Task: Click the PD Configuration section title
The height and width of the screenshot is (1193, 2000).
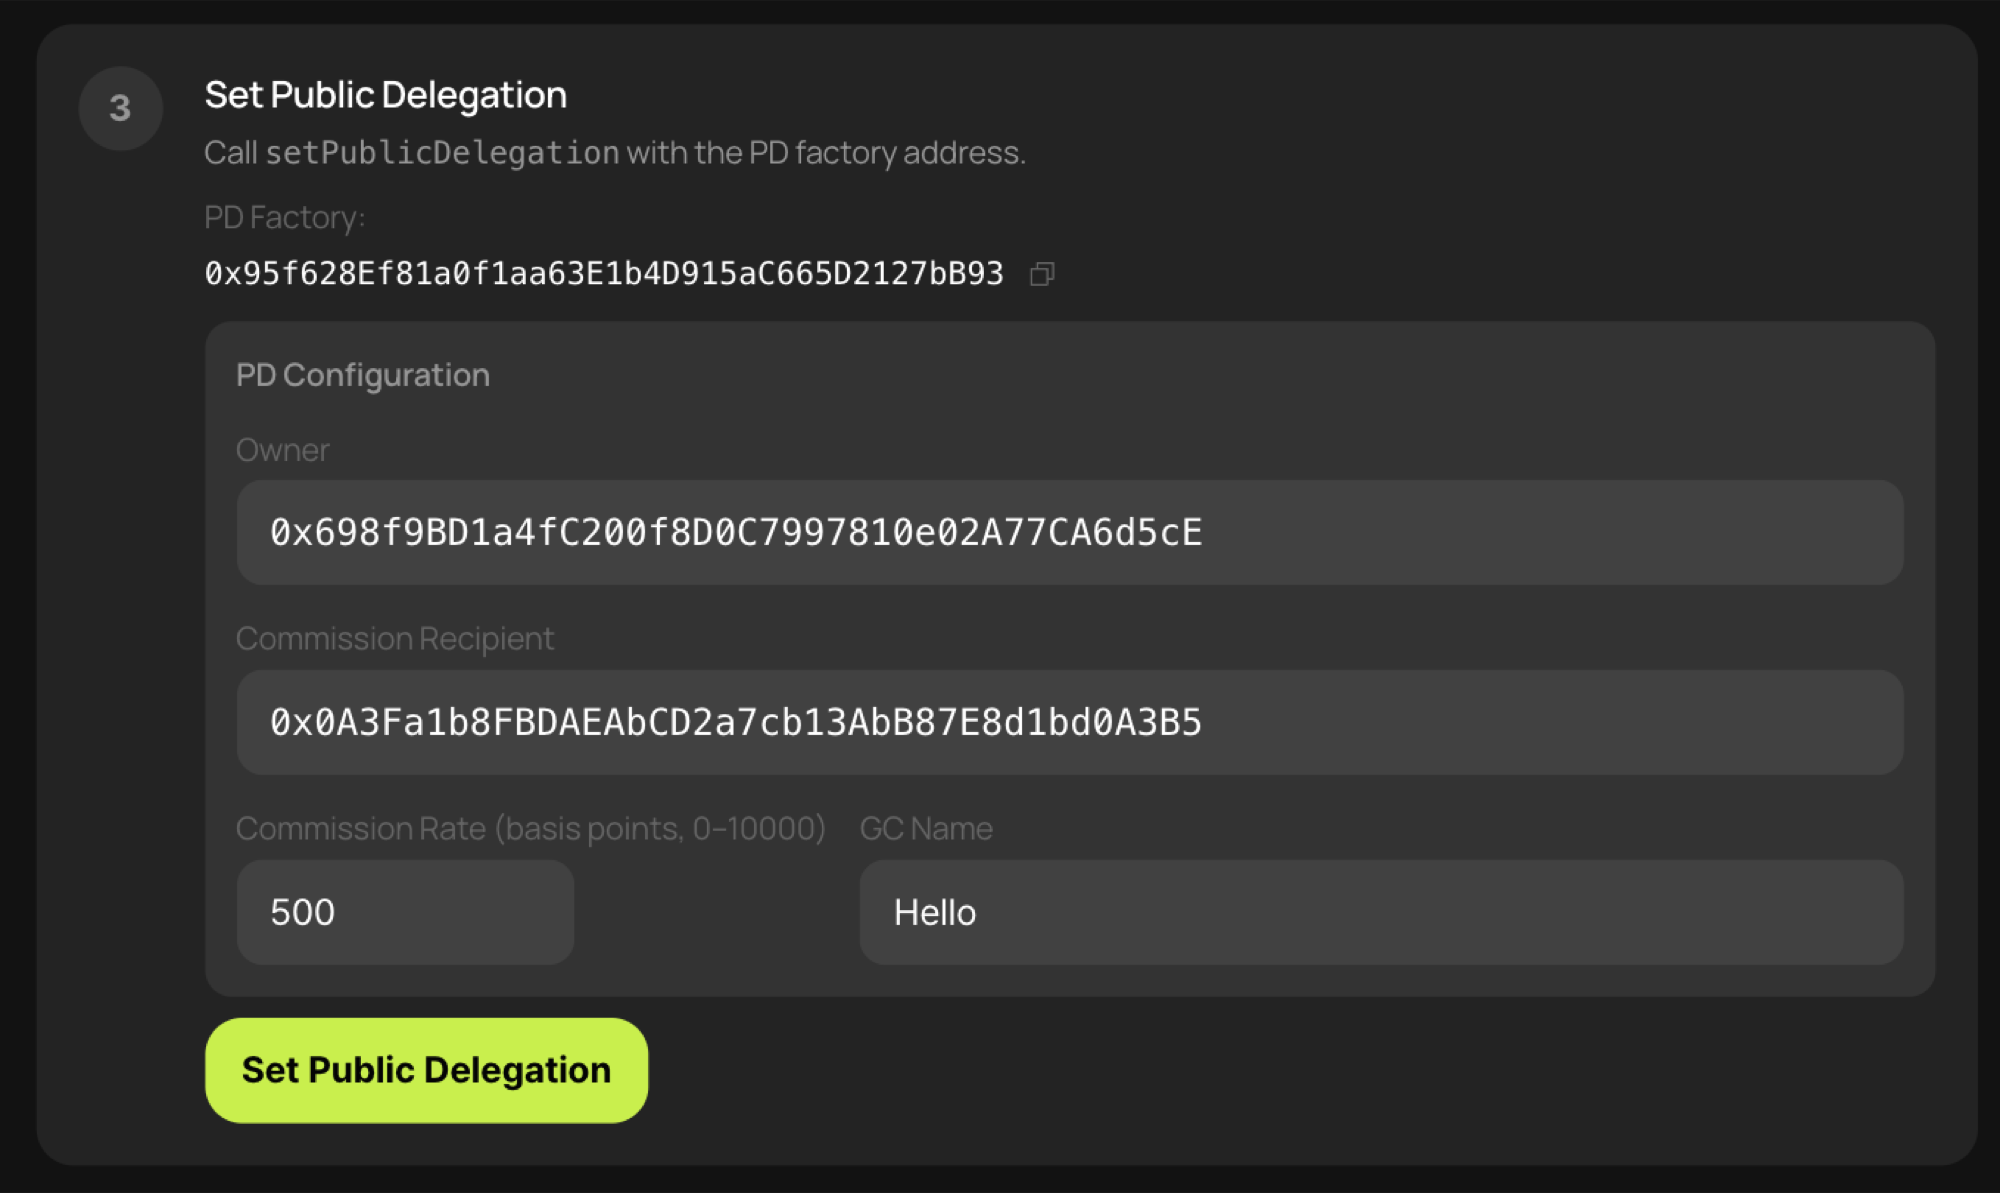Action: click(x=362, y=375)
